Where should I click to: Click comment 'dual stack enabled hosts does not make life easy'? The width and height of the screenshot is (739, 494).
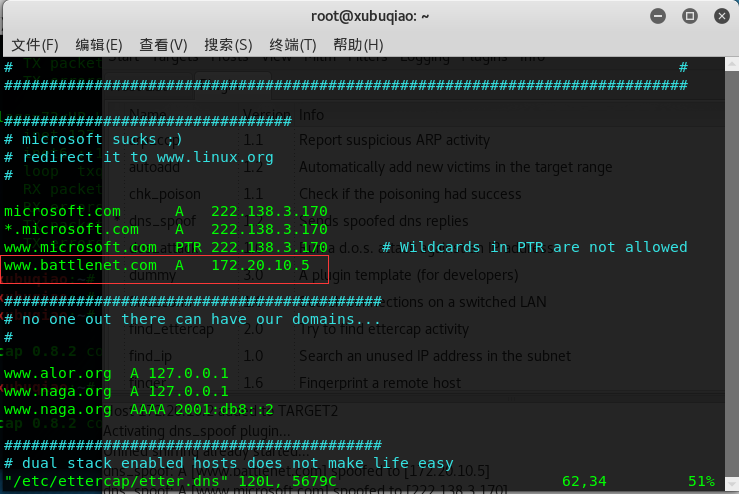point(238,463)
